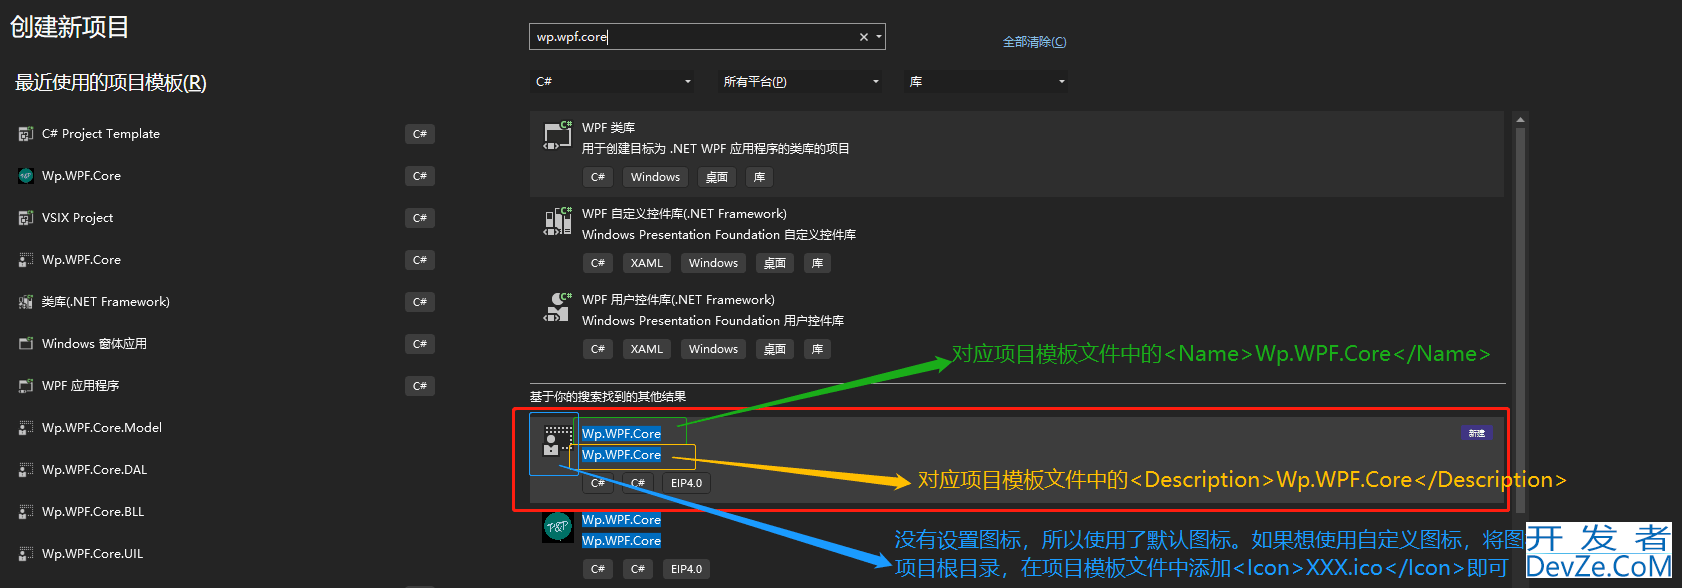Click the Windows tag under WPF 类库
This screenshot has width=1682, height=588.
pyautogui.click(x=655, y=177)
